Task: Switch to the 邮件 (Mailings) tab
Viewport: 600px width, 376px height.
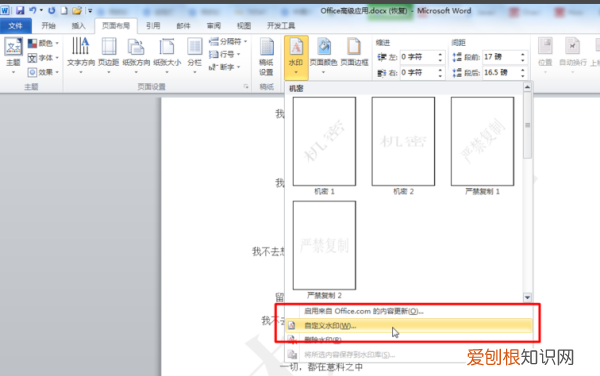Action: 183,26
